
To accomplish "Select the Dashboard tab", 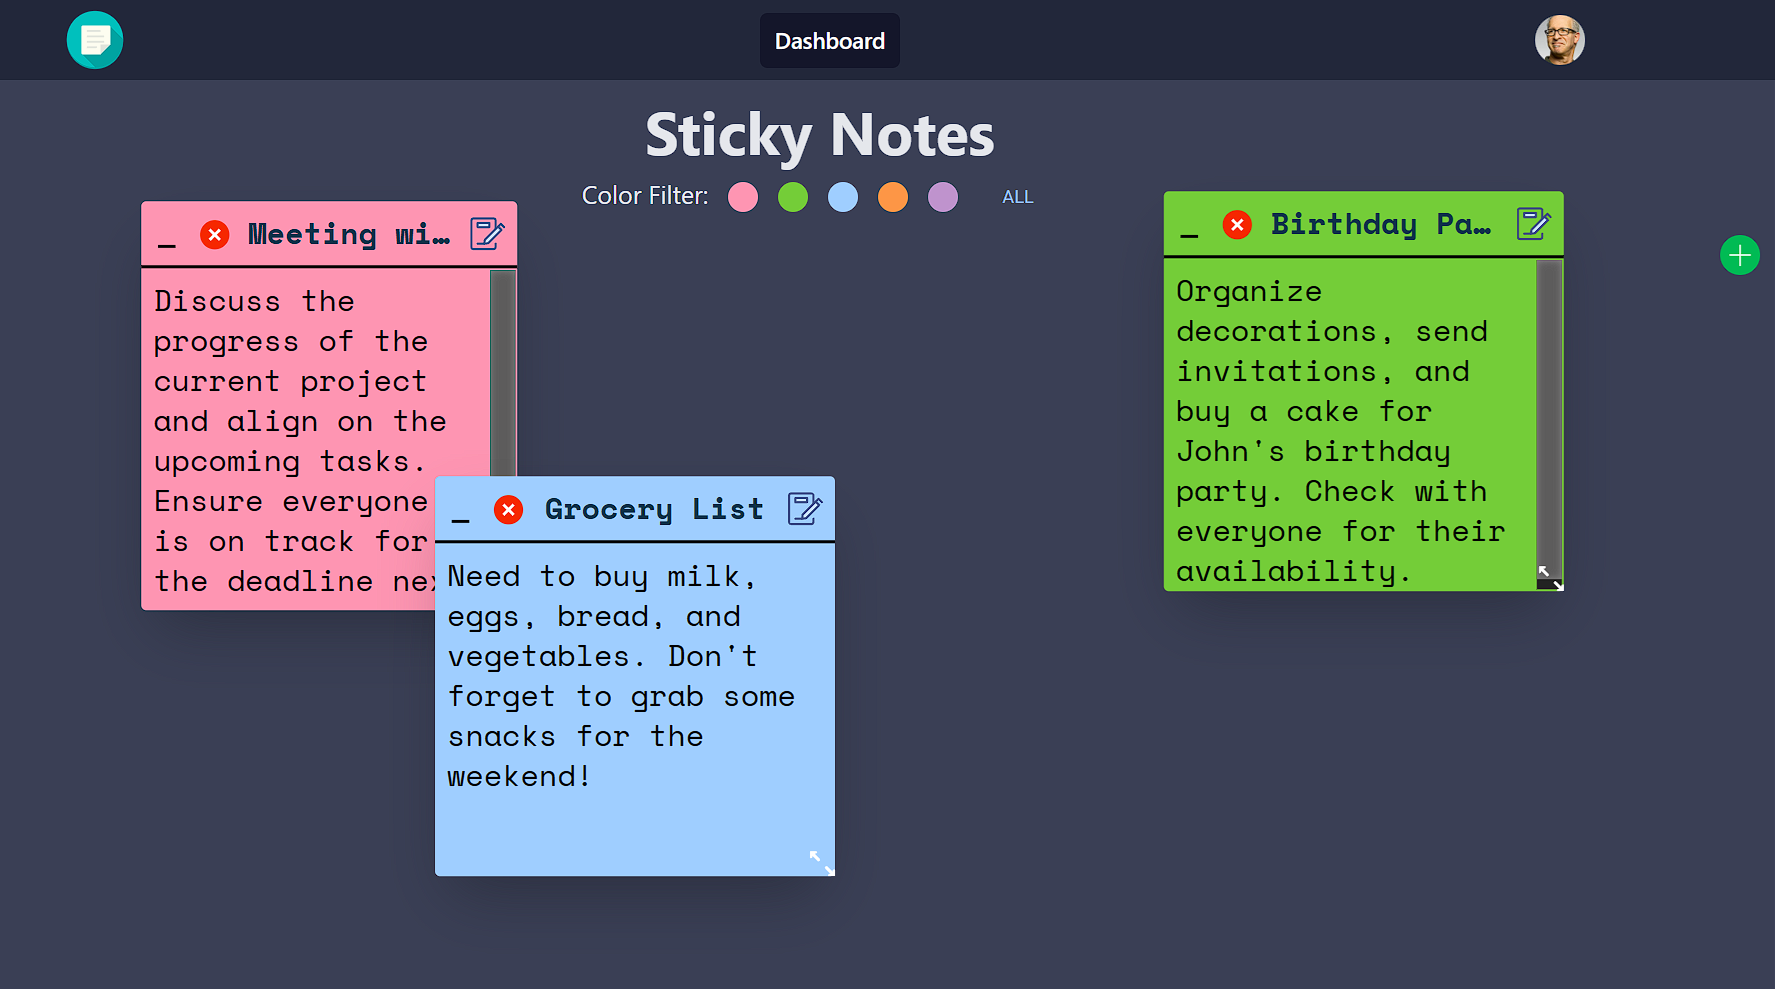I will pyautogui.click(x=829, y=41).
